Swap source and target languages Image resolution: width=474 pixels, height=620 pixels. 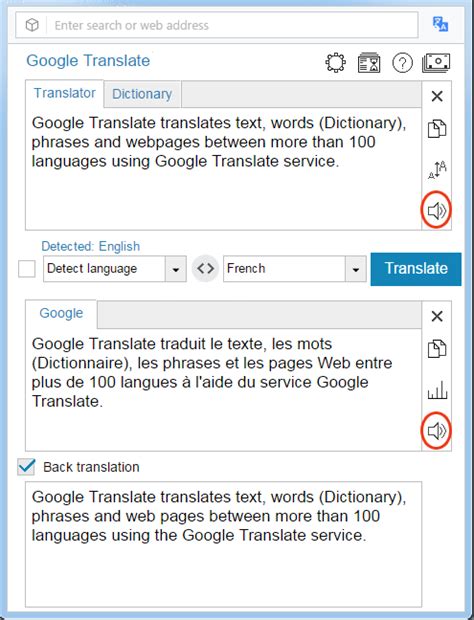[x=205, y=268]
